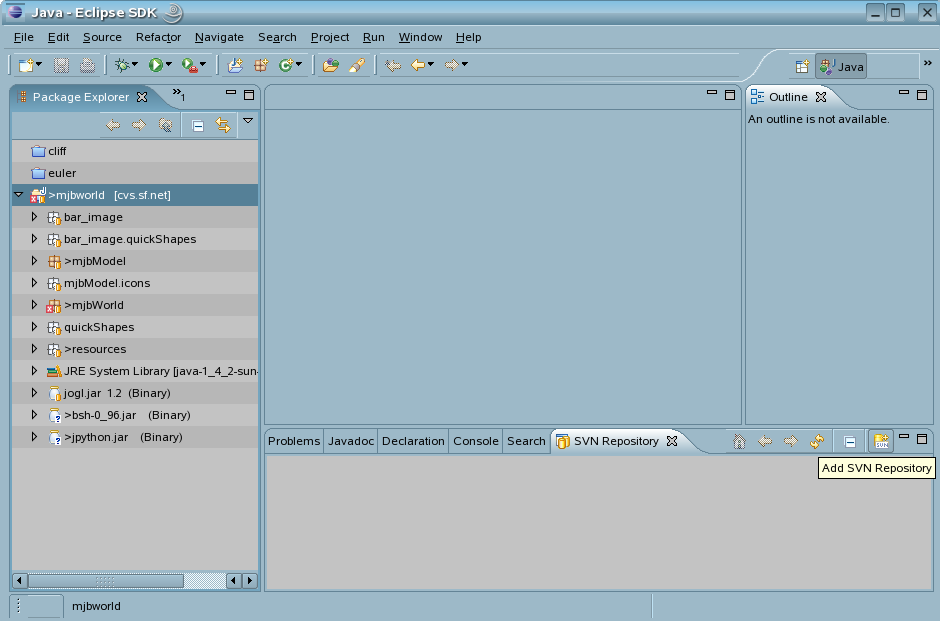Switch to the Problems tab

coord(294,441)
